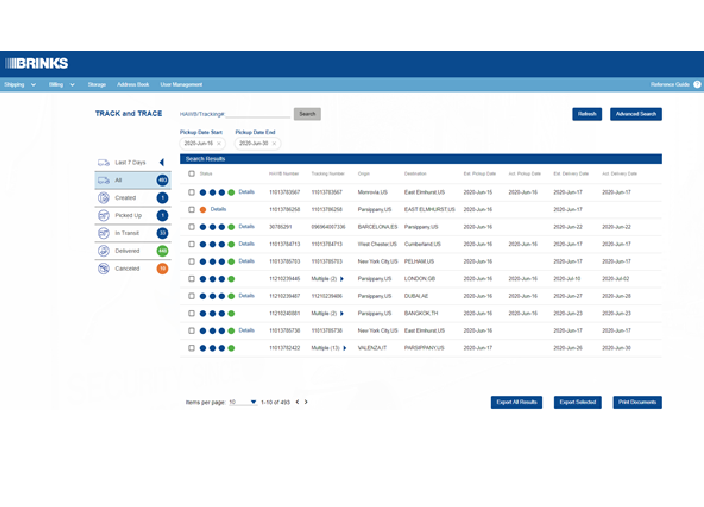Check the select-all checkbox in table header
The image size is (704, 507).
[x=192, y=174]
